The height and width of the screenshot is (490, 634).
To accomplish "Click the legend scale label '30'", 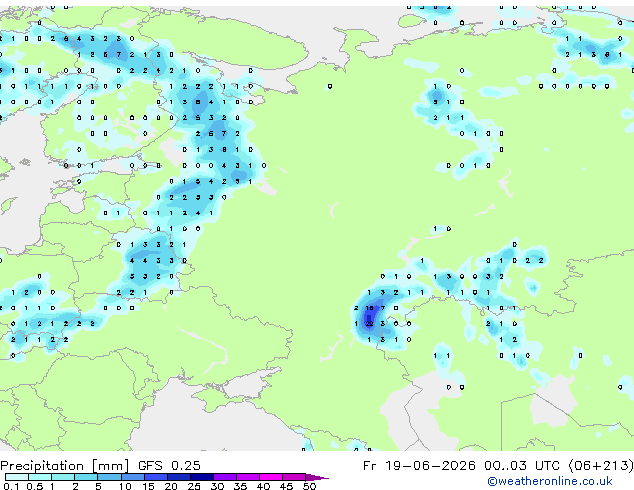I will click(217, 486).
